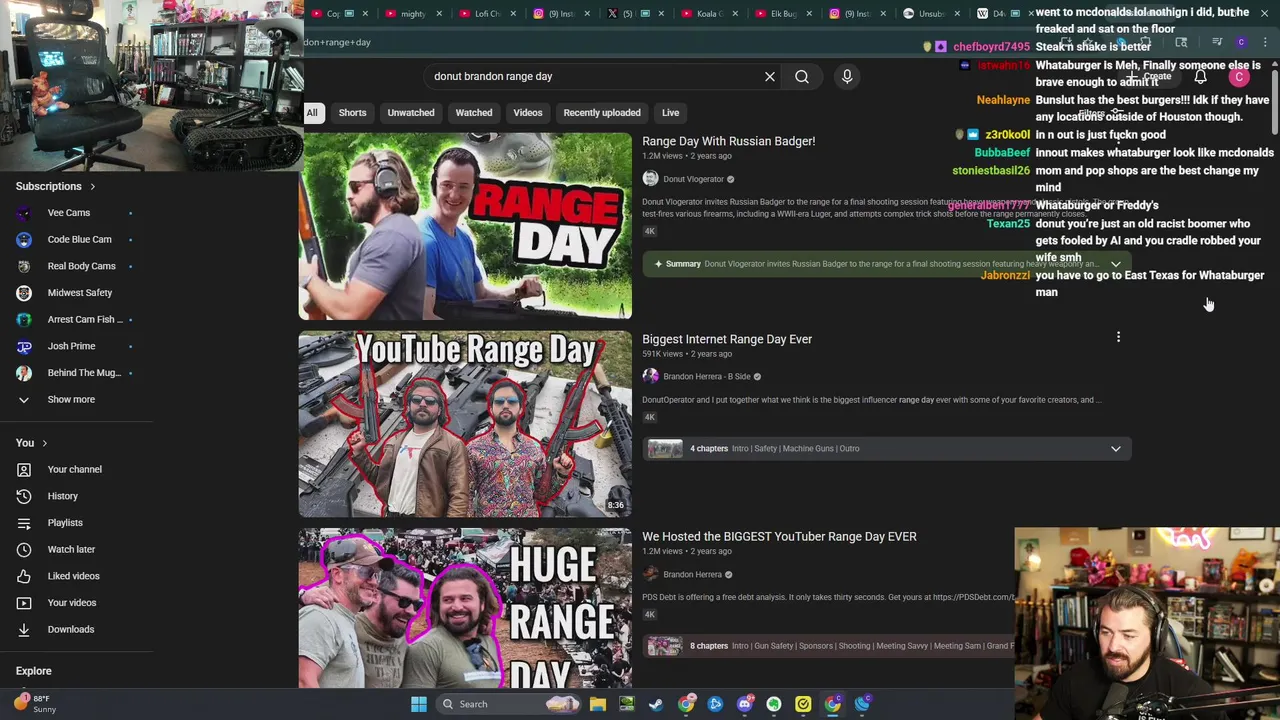Go to Brandon Herrera channel name

pos(692,574)
